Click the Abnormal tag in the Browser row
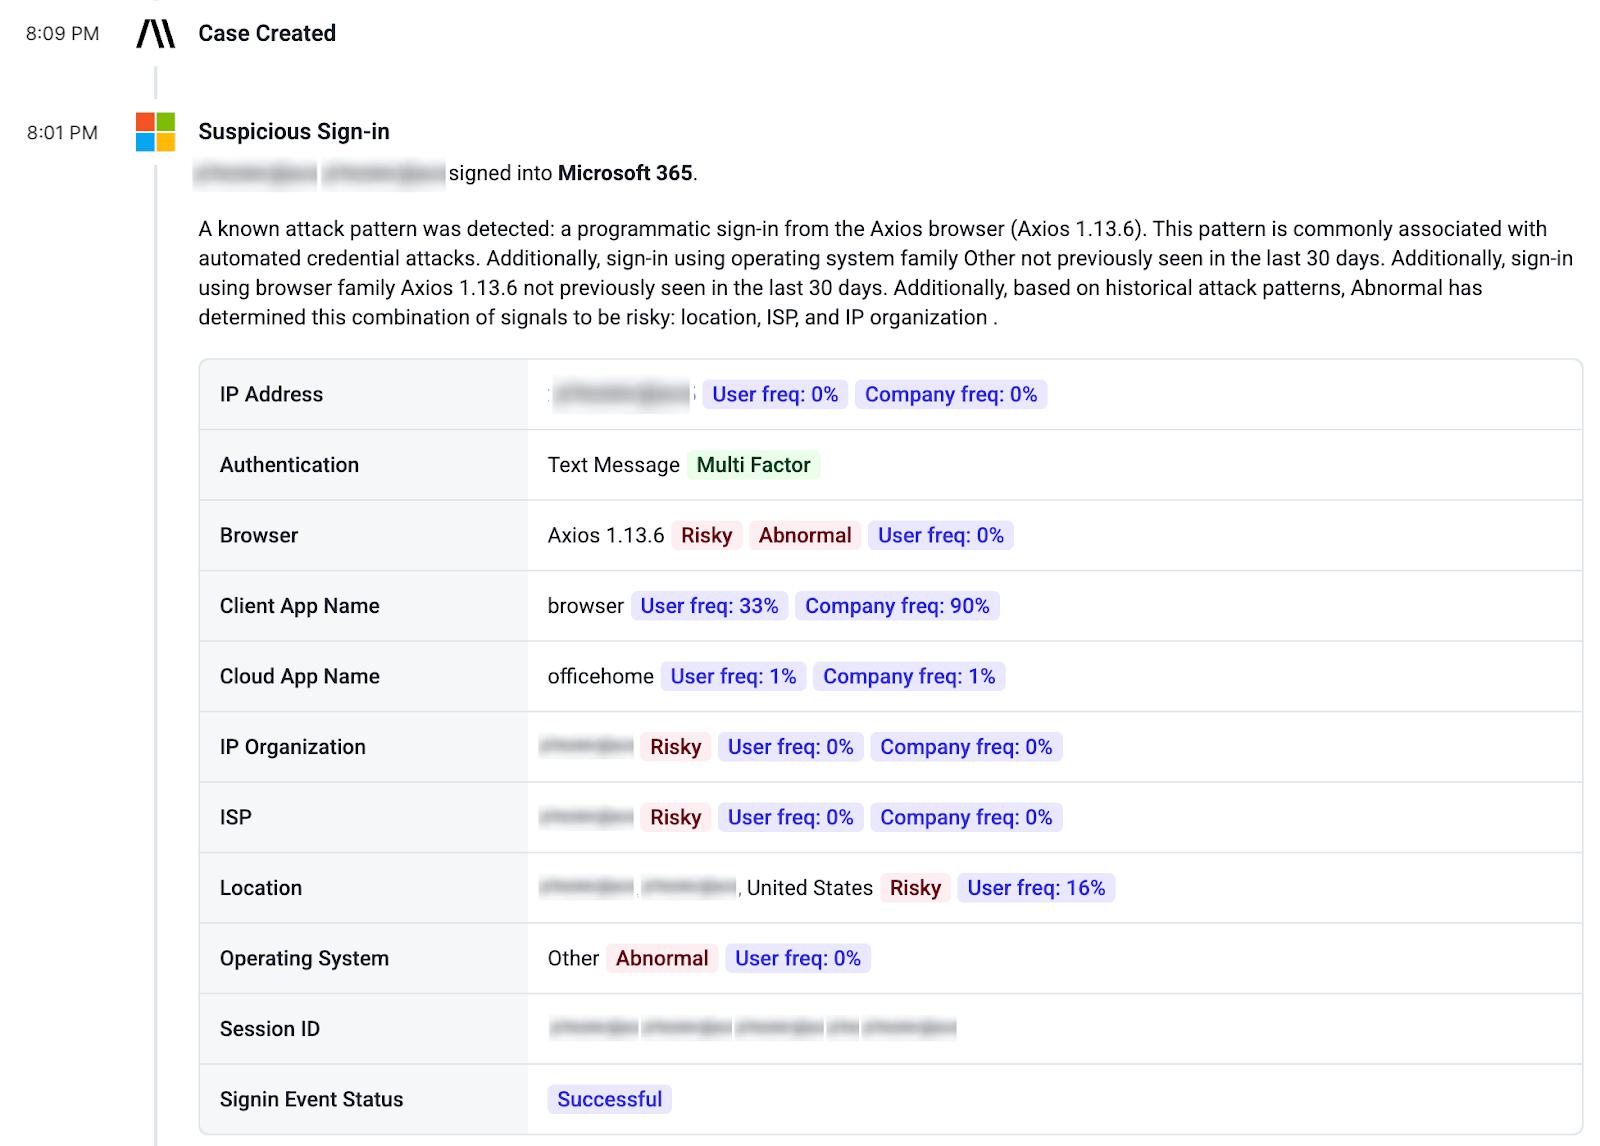Viewport: 1600px width, 1146px height. [x=805, y=535]
